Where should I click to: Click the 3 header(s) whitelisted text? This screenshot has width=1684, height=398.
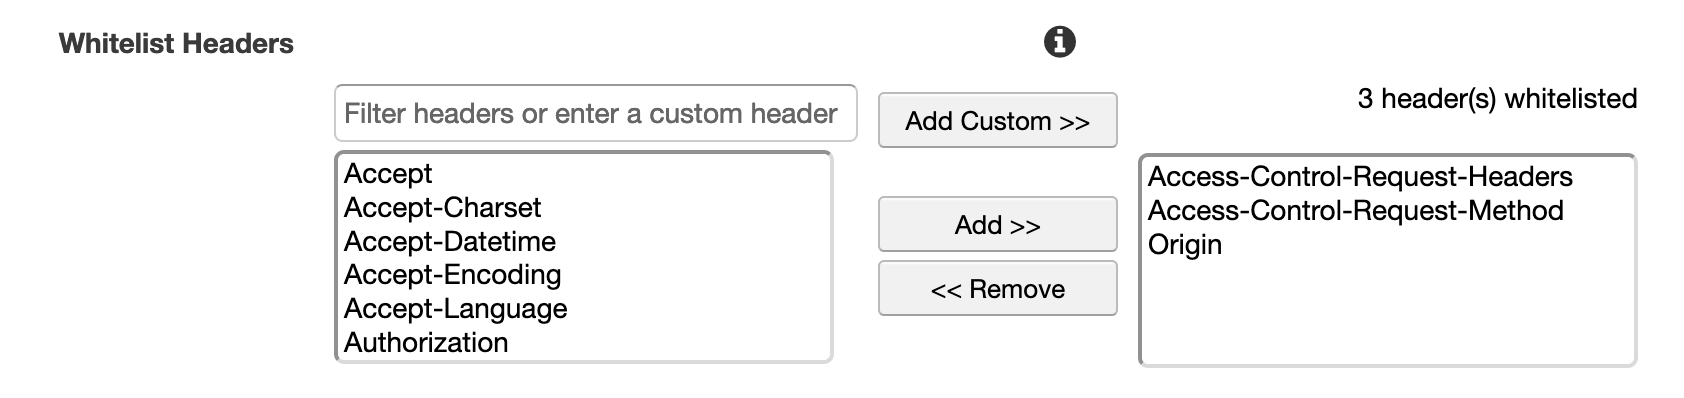point(1497,99)
